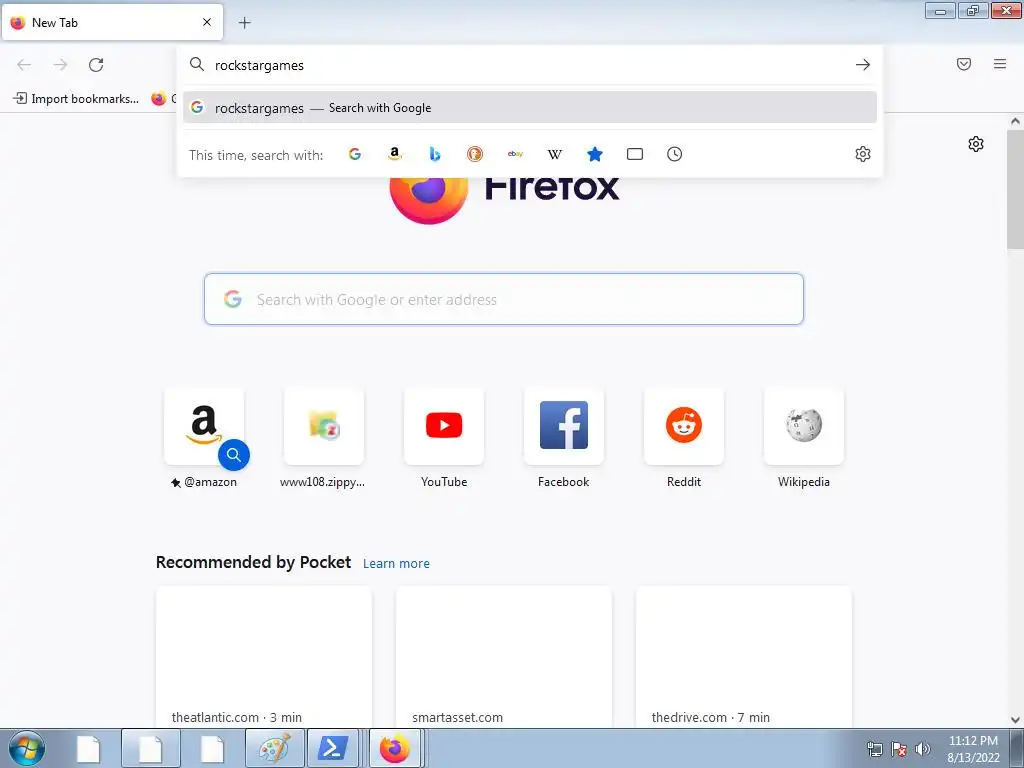Open the Save to Pocket button

[x=964, y=64]
